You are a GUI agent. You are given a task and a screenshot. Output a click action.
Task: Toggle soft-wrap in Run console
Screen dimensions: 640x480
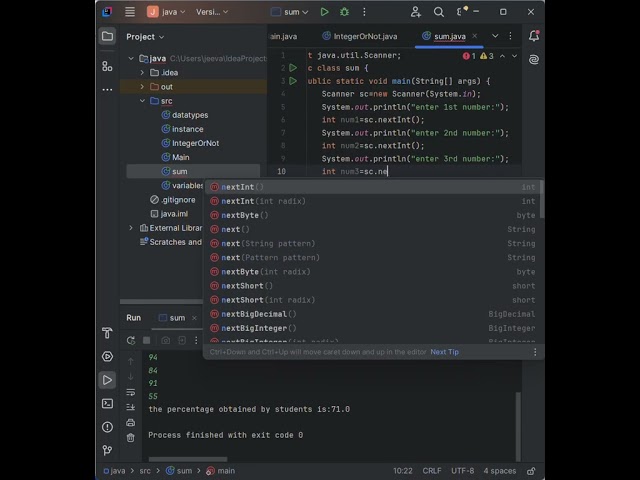(131, 392)
